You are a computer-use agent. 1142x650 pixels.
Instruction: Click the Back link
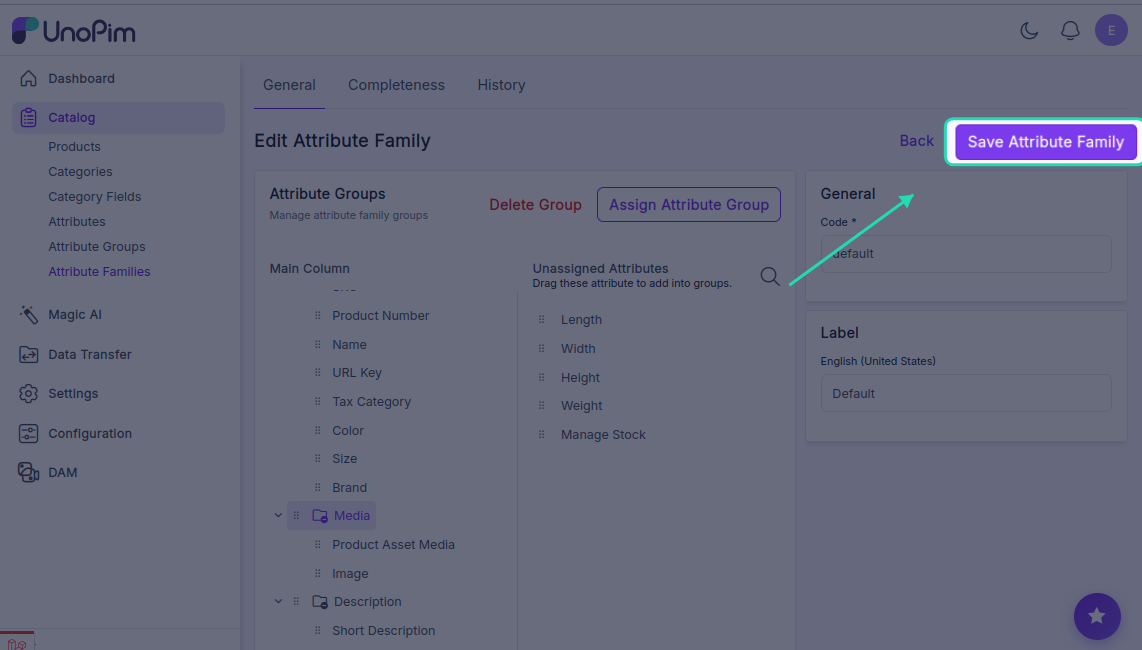point(916,141)
